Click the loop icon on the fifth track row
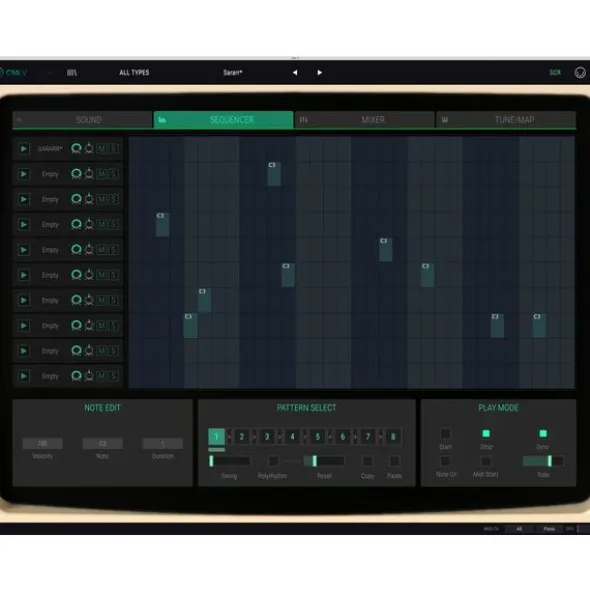The image size is (590, 591). [76, 250]
